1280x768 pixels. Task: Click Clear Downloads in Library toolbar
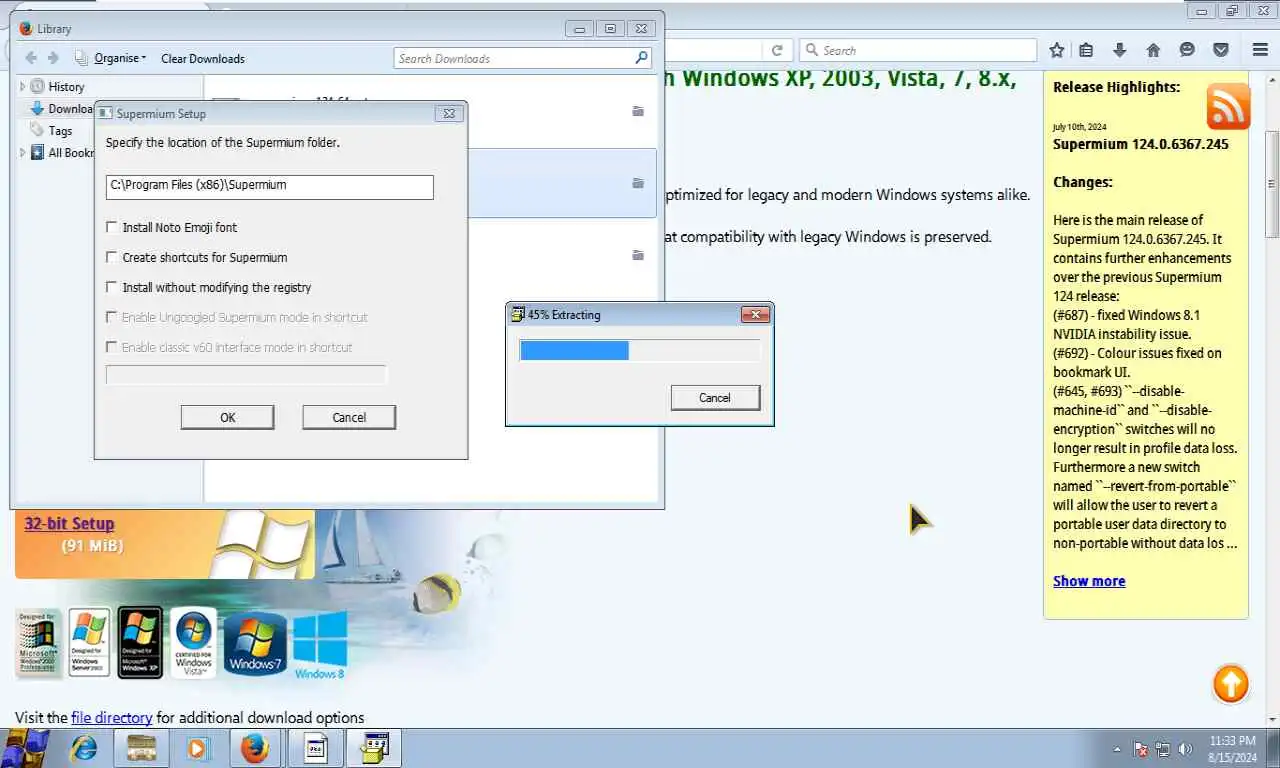(203, 58)
